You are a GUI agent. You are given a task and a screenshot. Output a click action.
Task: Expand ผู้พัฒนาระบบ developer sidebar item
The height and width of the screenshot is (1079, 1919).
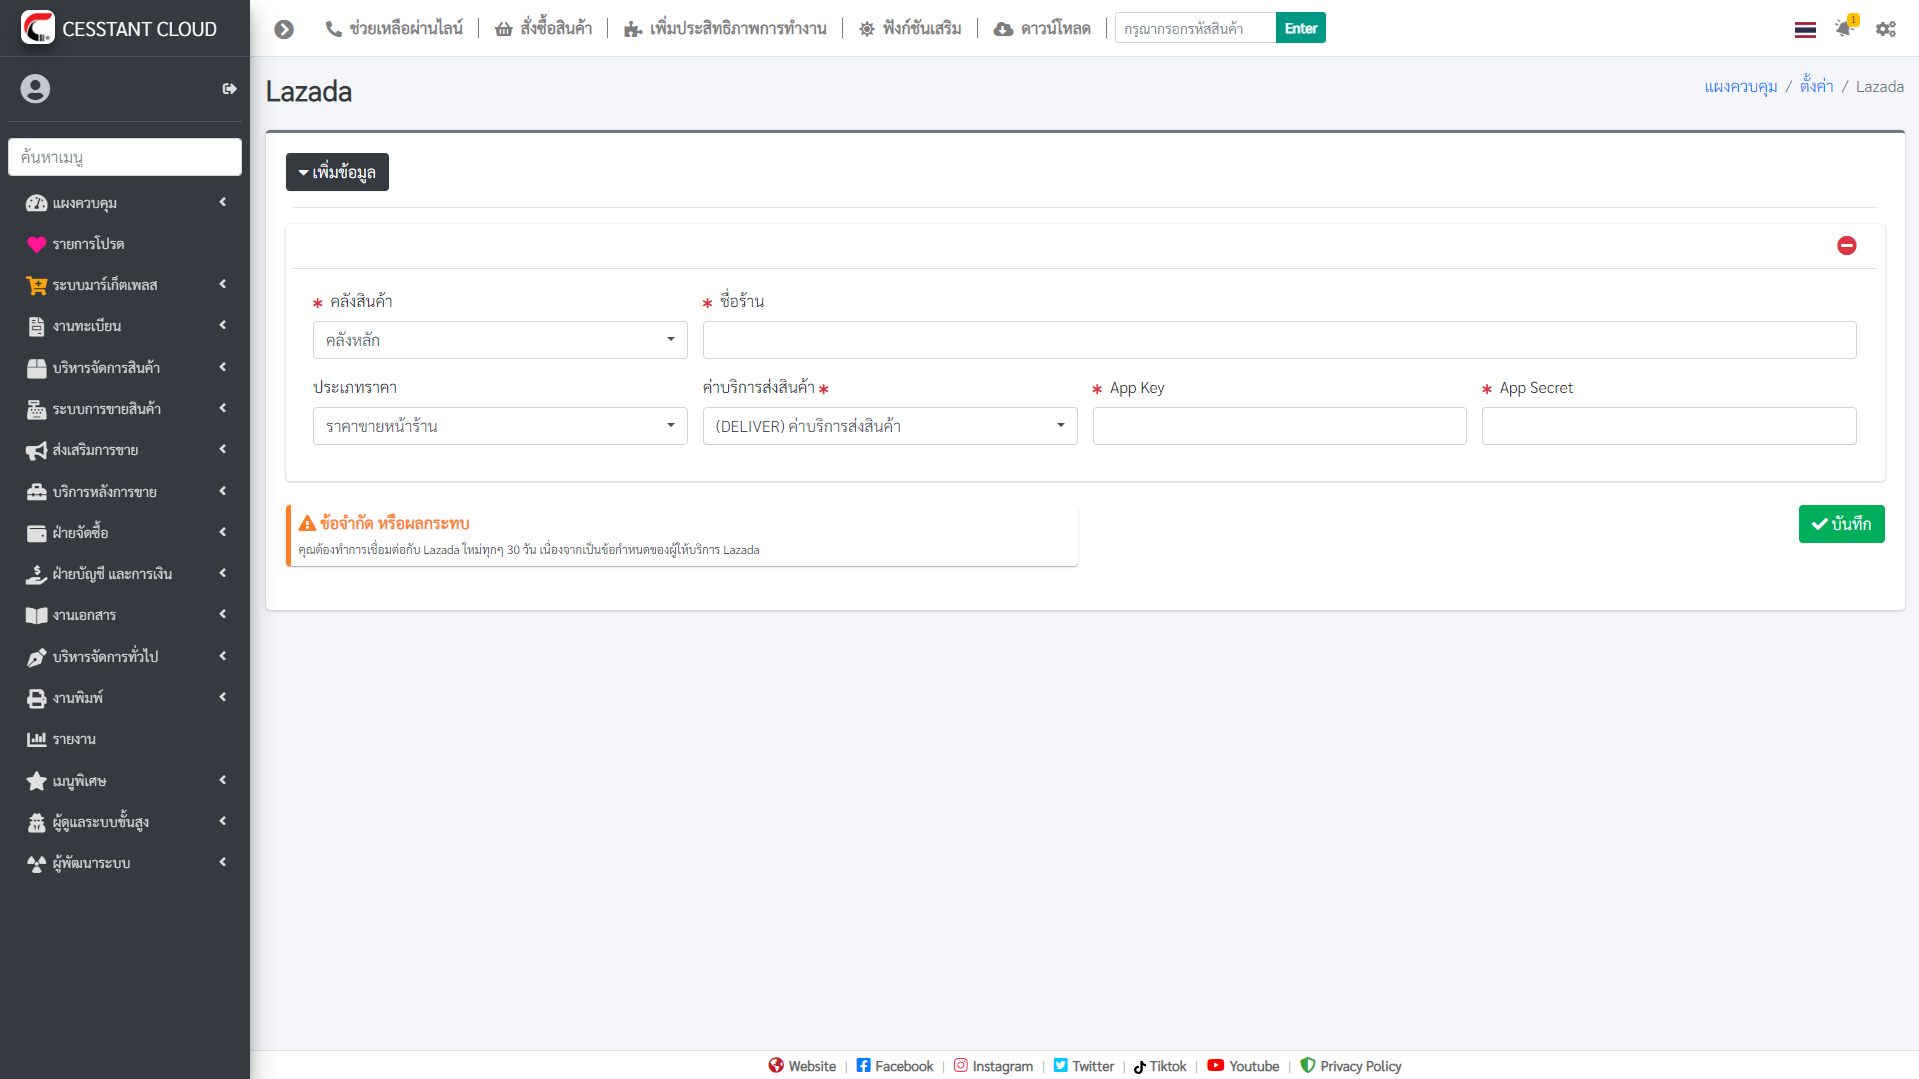pyautogui.click(x=125, y=863)
